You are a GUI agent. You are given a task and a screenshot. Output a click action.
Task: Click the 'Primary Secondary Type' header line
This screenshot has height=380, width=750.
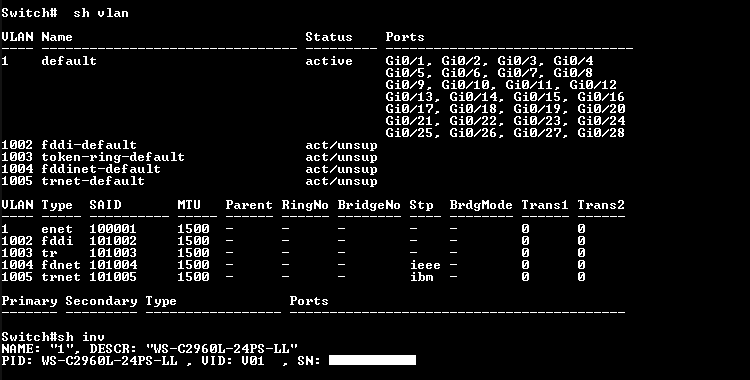point(89,301)
